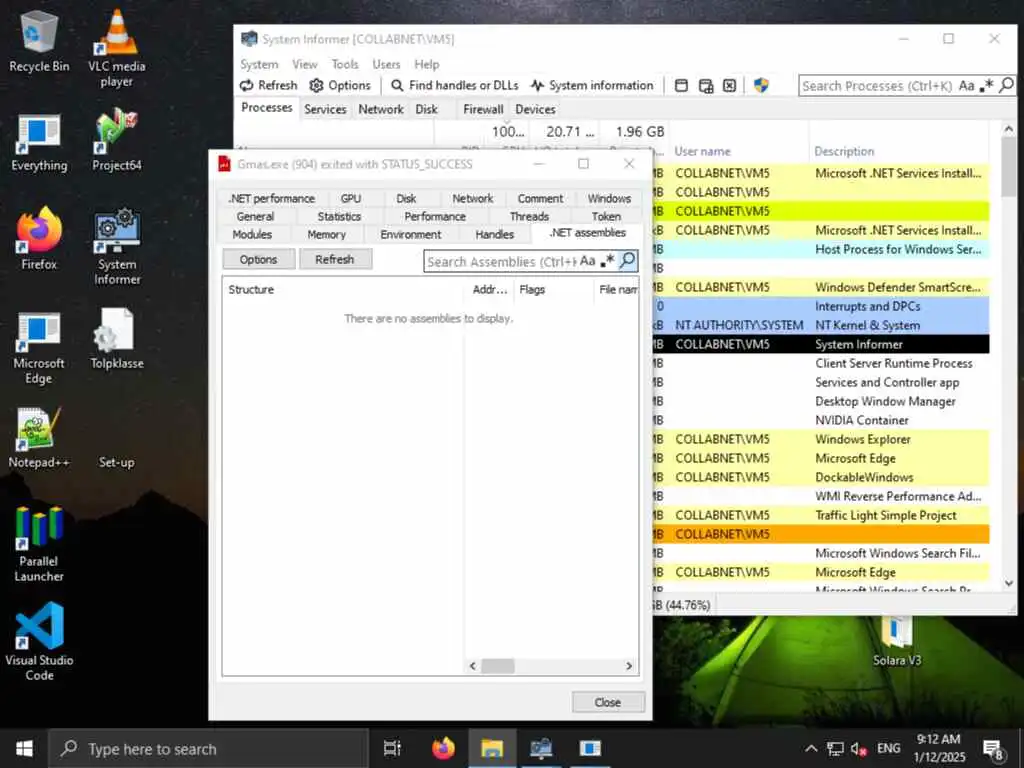Click magnifier icon in Search Assemblies box

coord(627,261)
